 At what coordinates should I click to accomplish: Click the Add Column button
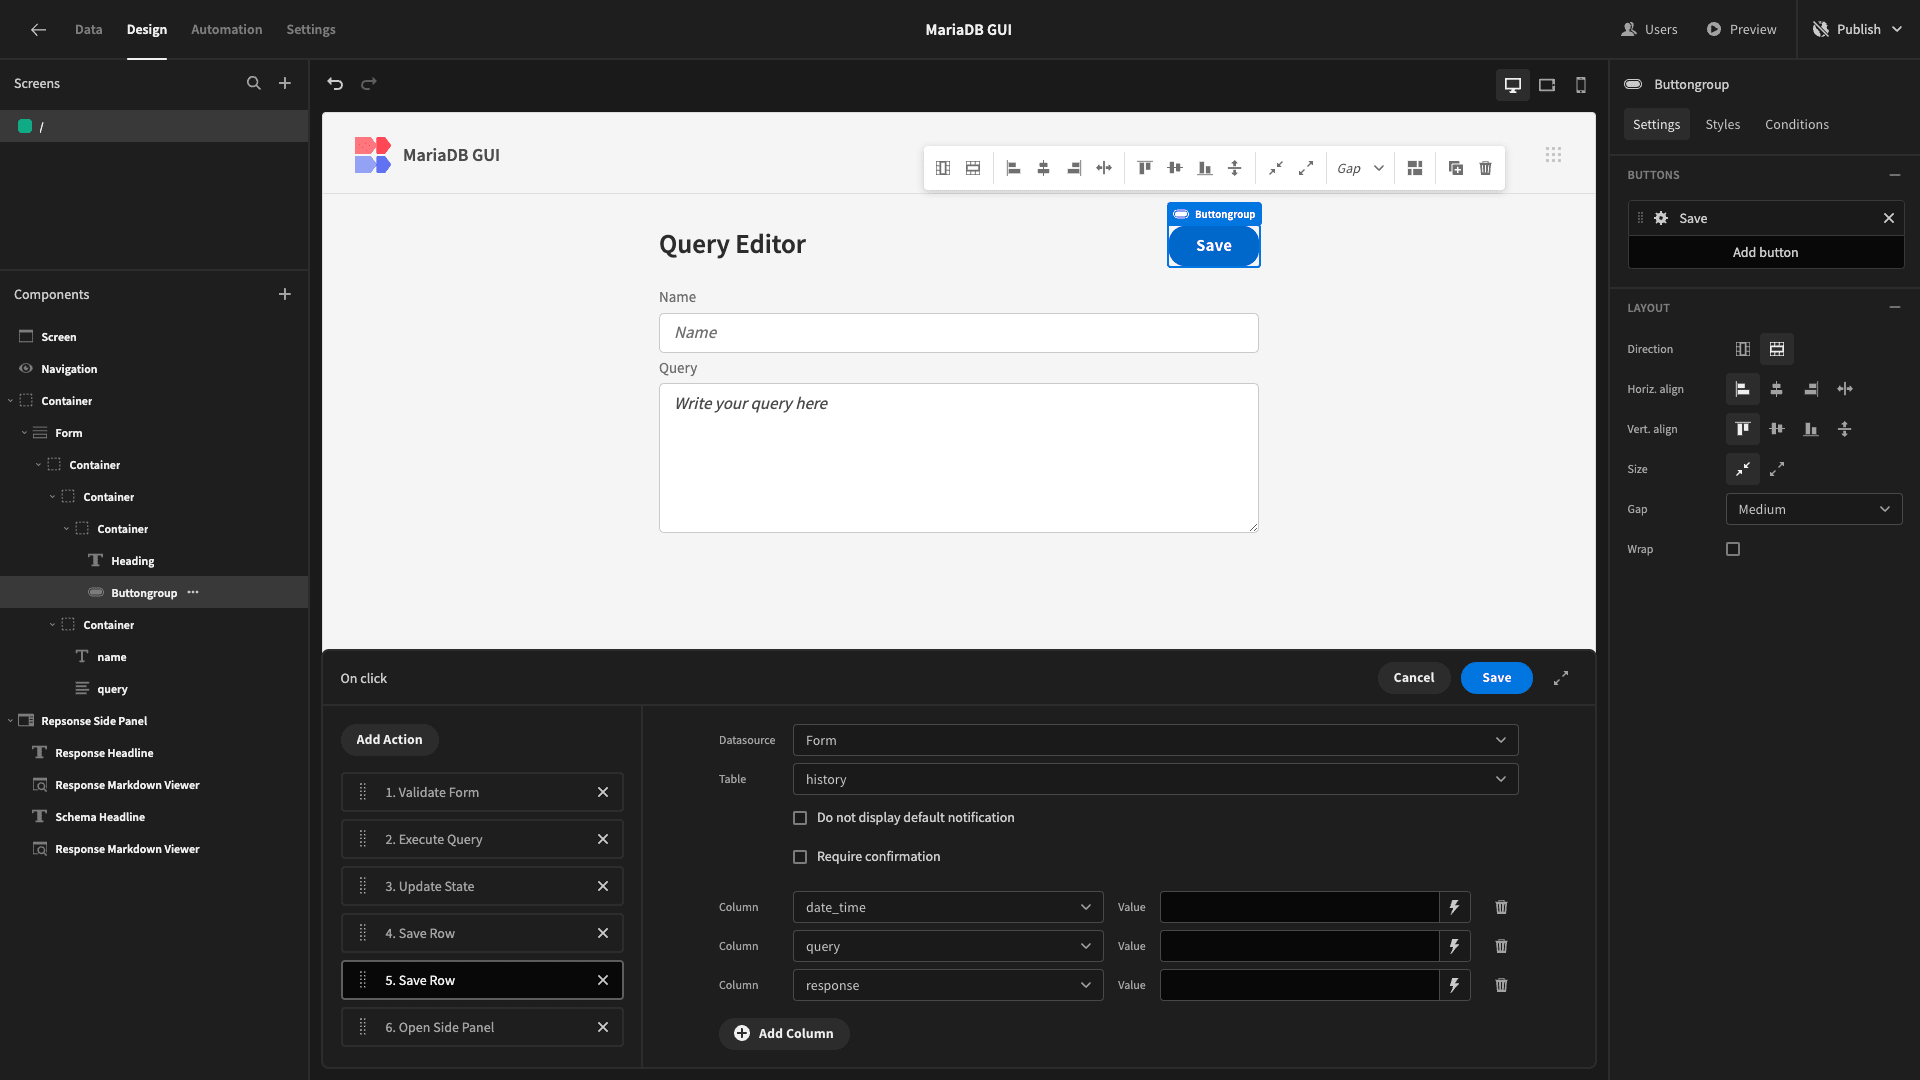coord(784,1033)
